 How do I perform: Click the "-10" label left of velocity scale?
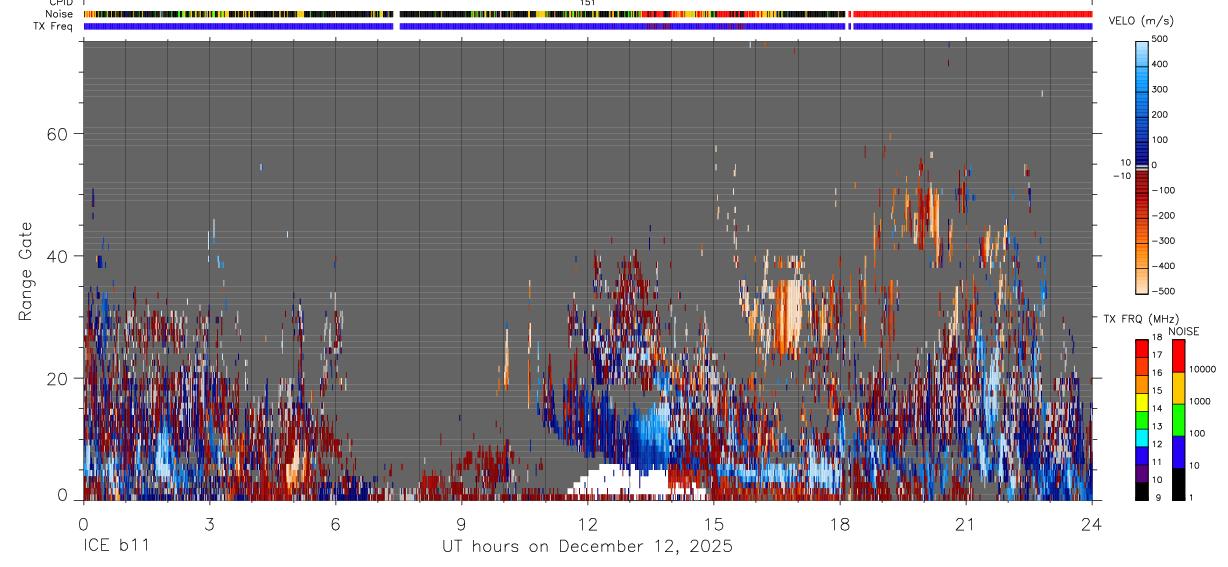coord(1121,176)
